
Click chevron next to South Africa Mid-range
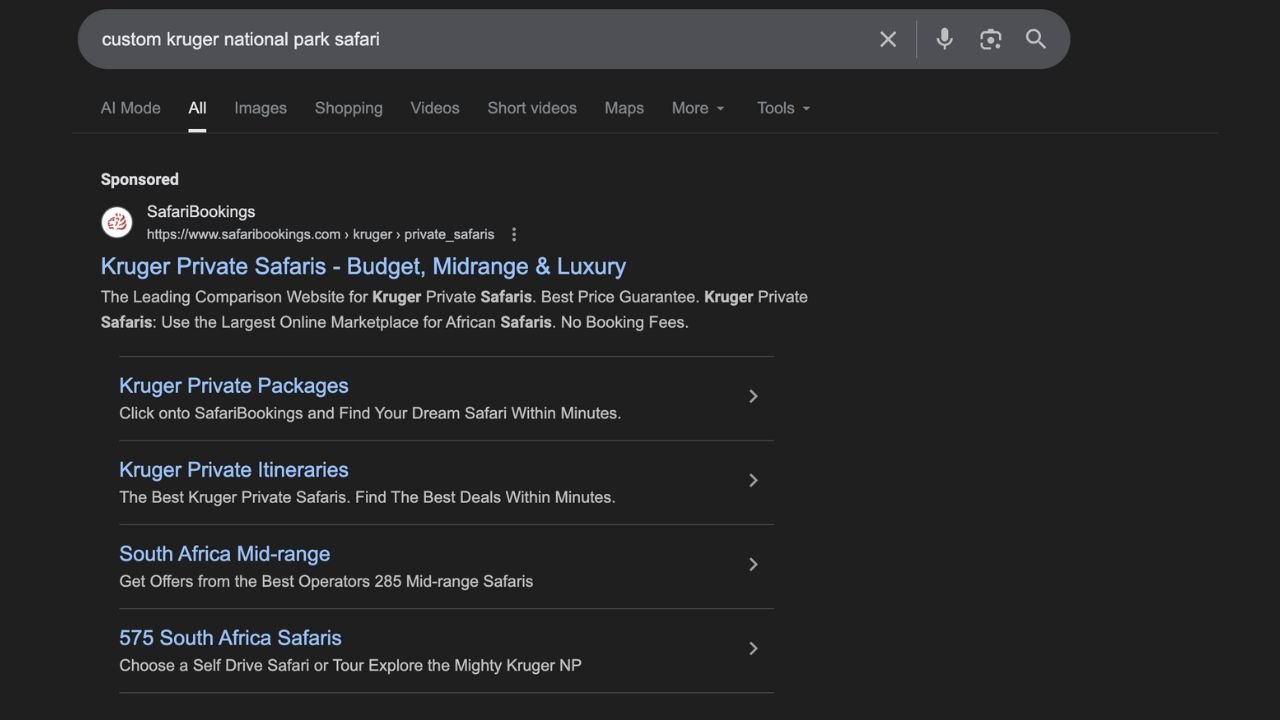click(x=753, y=565)
